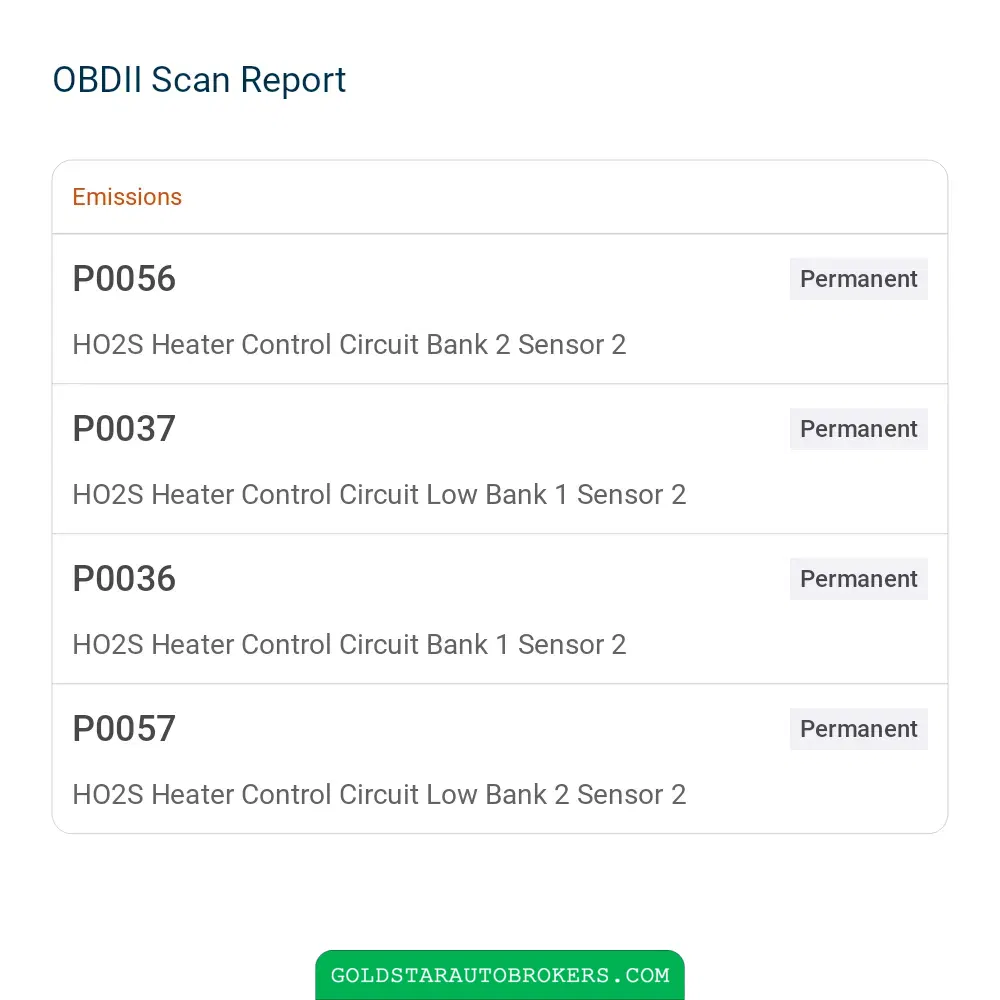Click the Permanent badge next to P0036

858,578
